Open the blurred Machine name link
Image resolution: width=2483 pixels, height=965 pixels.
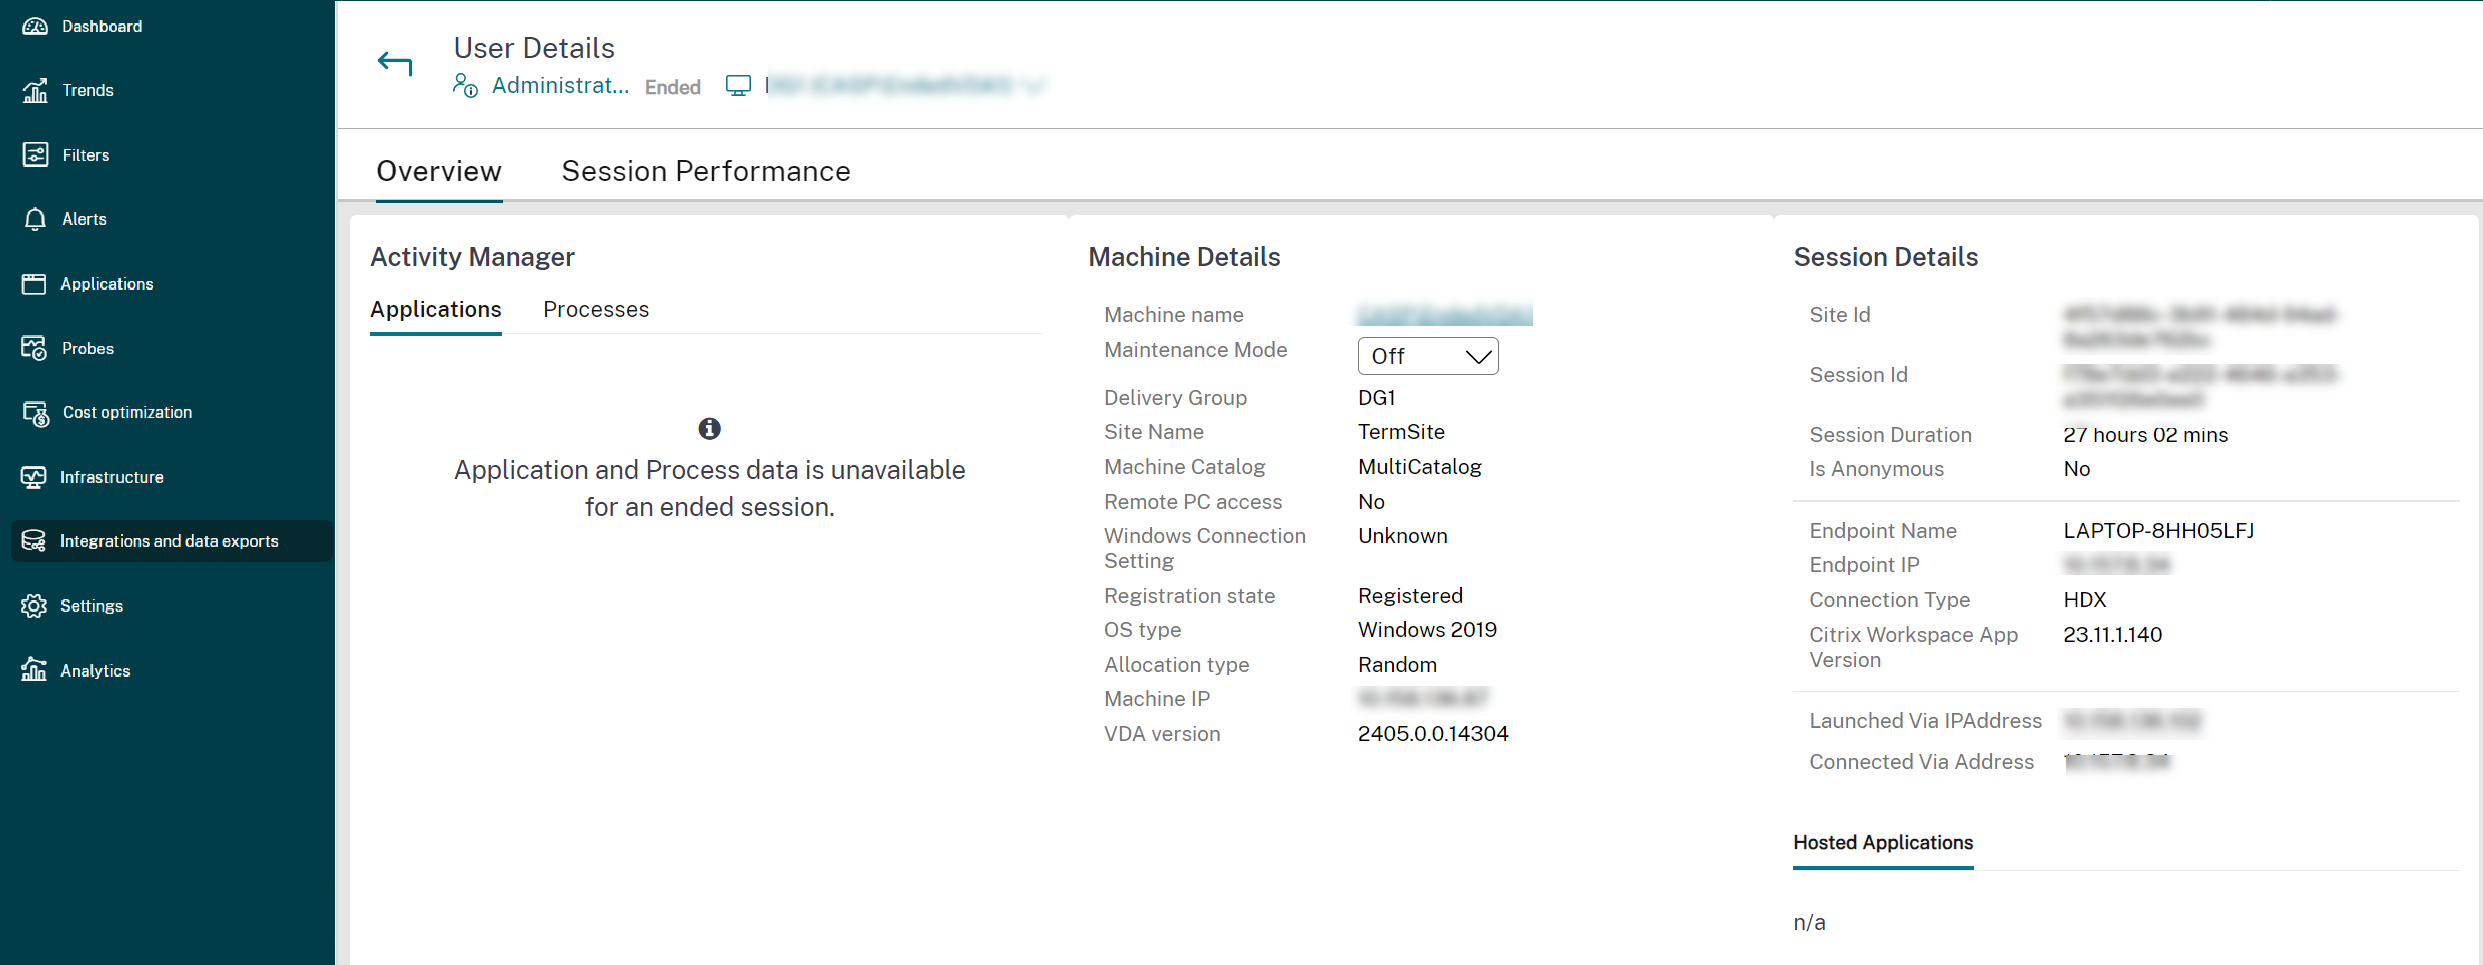(1443, 314)
